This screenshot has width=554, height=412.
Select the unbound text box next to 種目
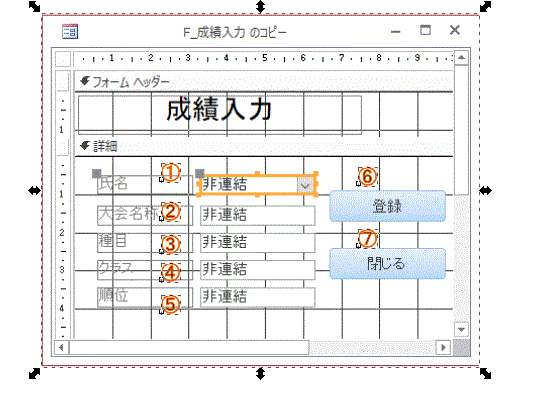[258, 242]
